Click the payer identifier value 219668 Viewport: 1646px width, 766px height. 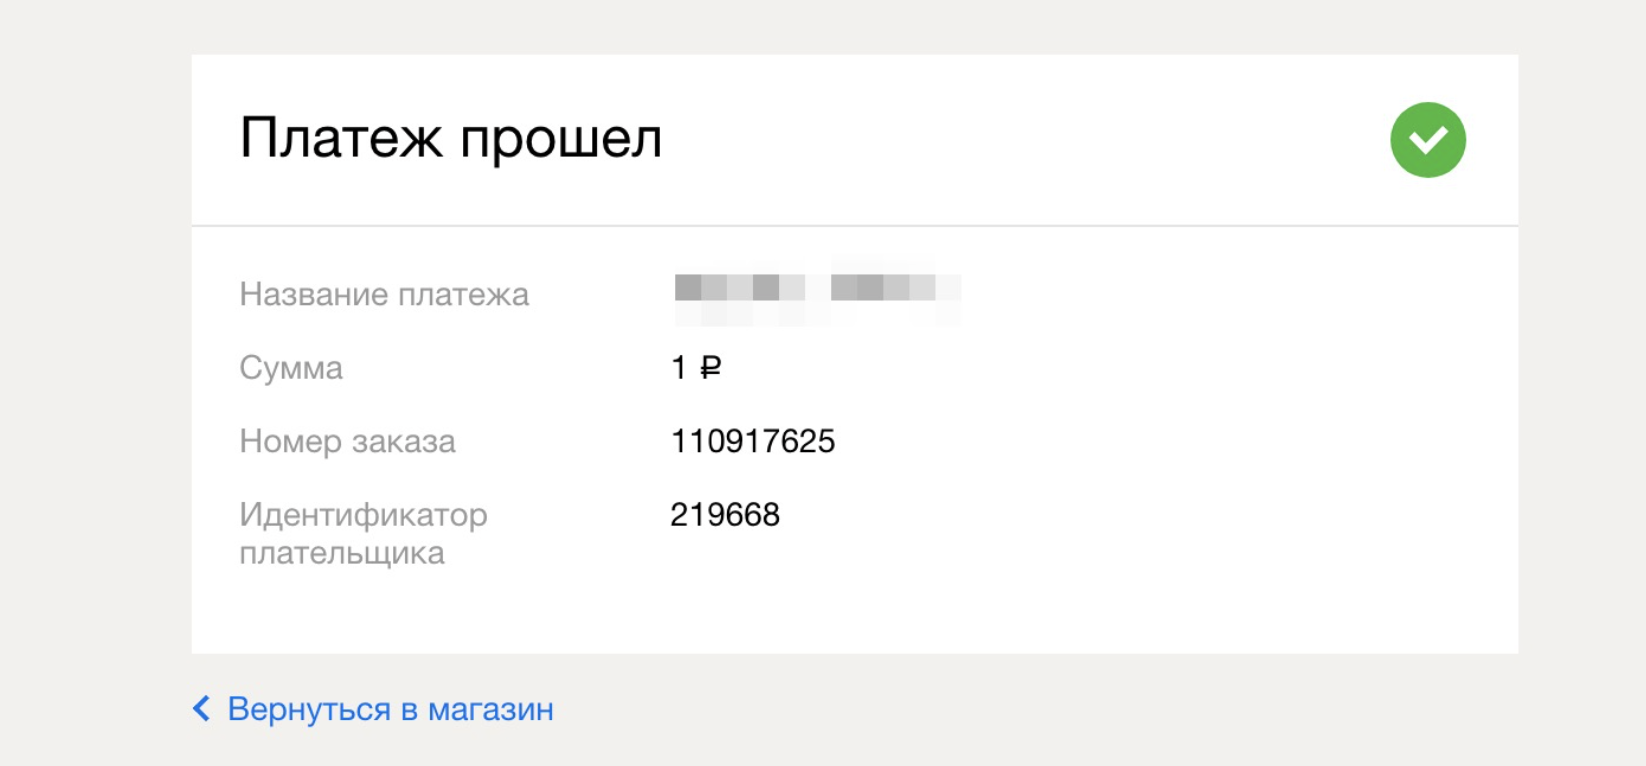point(727,516)
